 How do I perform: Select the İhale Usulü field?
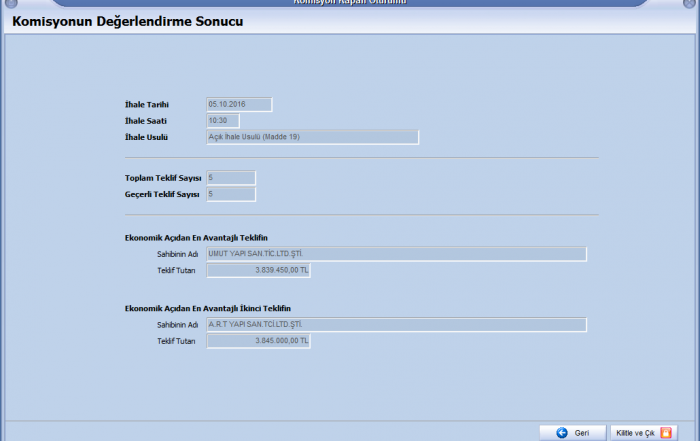(311, 137)
